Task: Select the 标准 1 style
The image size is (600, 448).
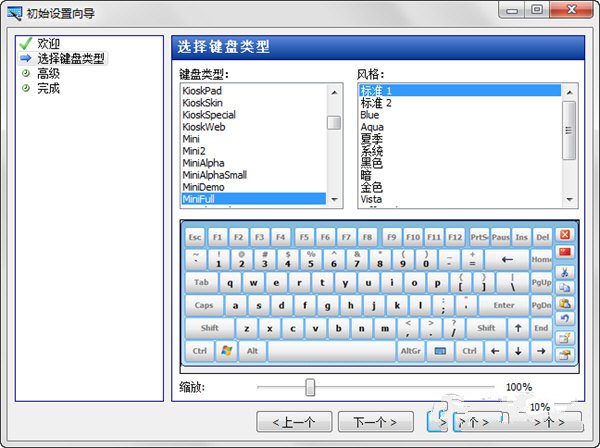Action: tap(460, 91)
